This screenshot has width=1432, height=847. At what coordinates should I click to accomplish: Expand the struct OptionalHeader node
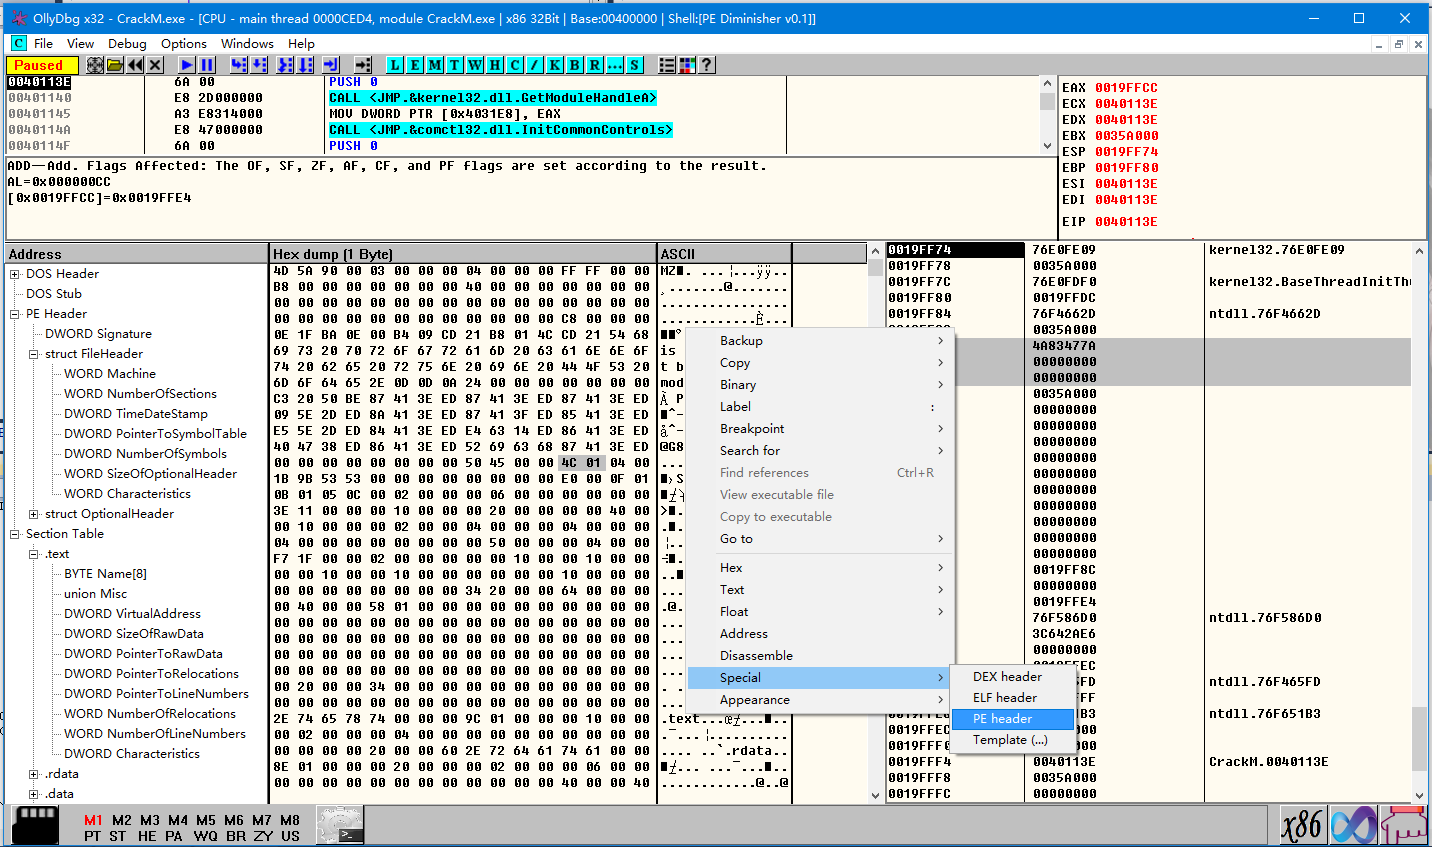point(34,514)
